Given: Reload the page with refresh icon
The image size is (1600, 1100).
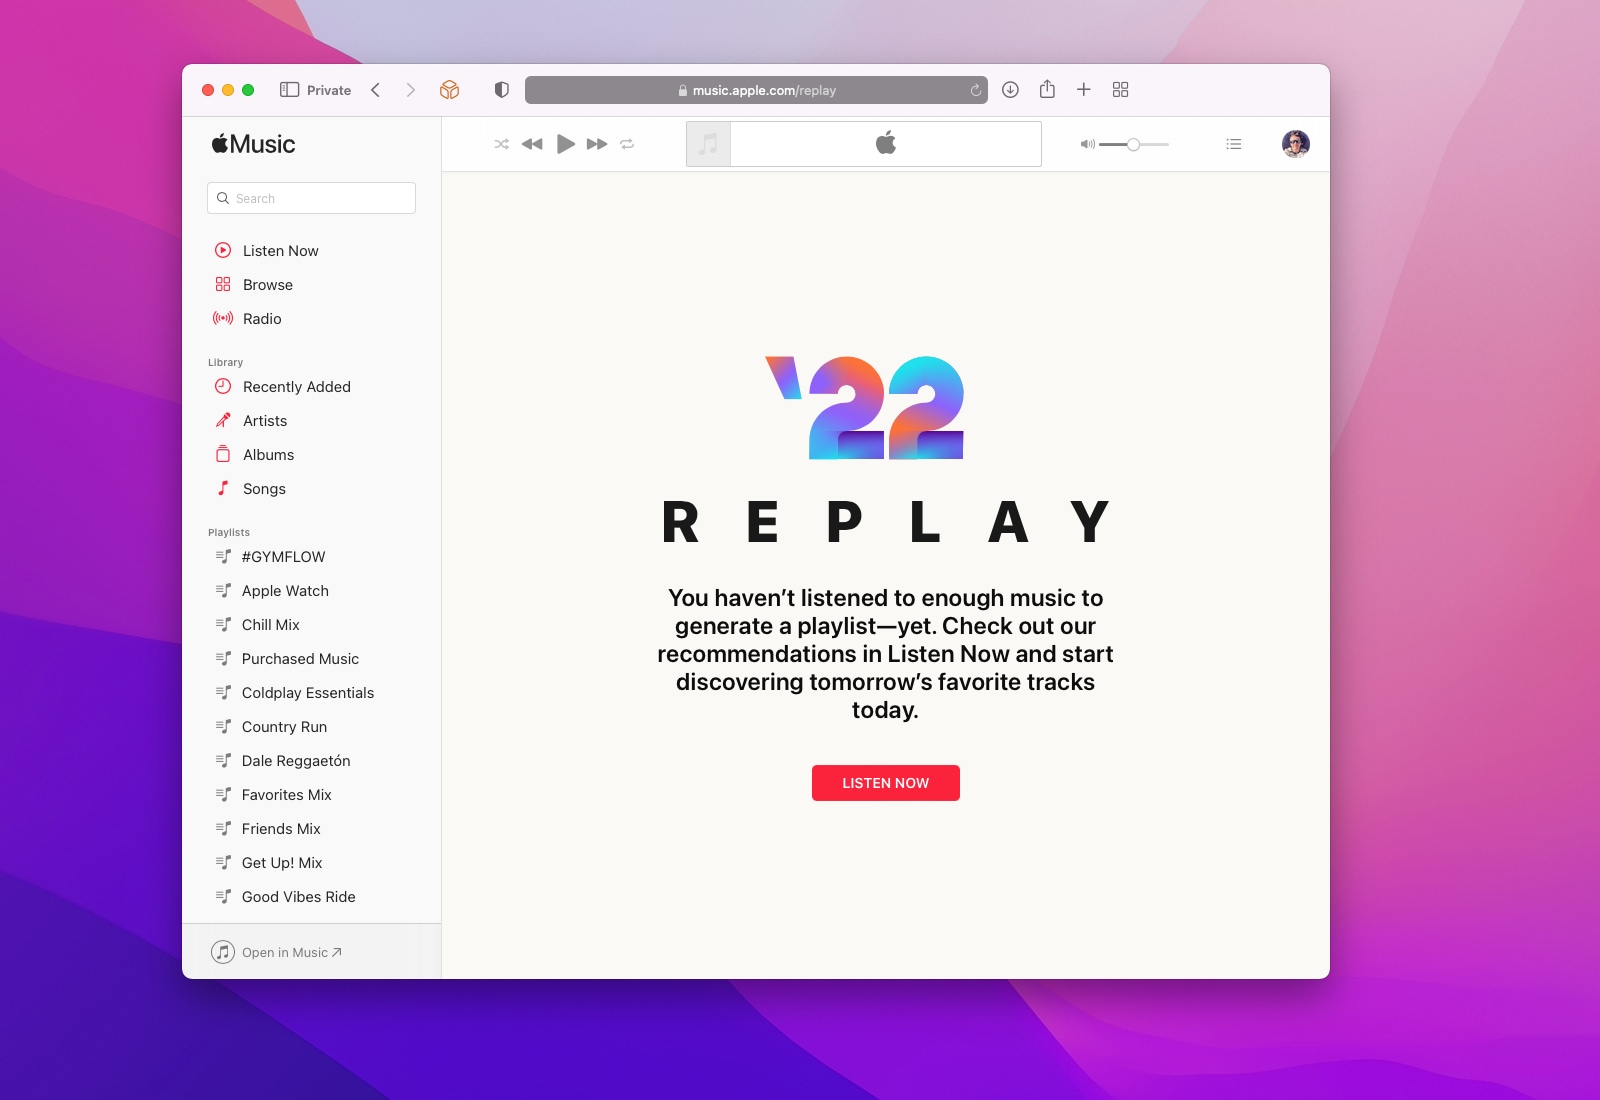Looking at the screenshot, I should click(976, 90).
